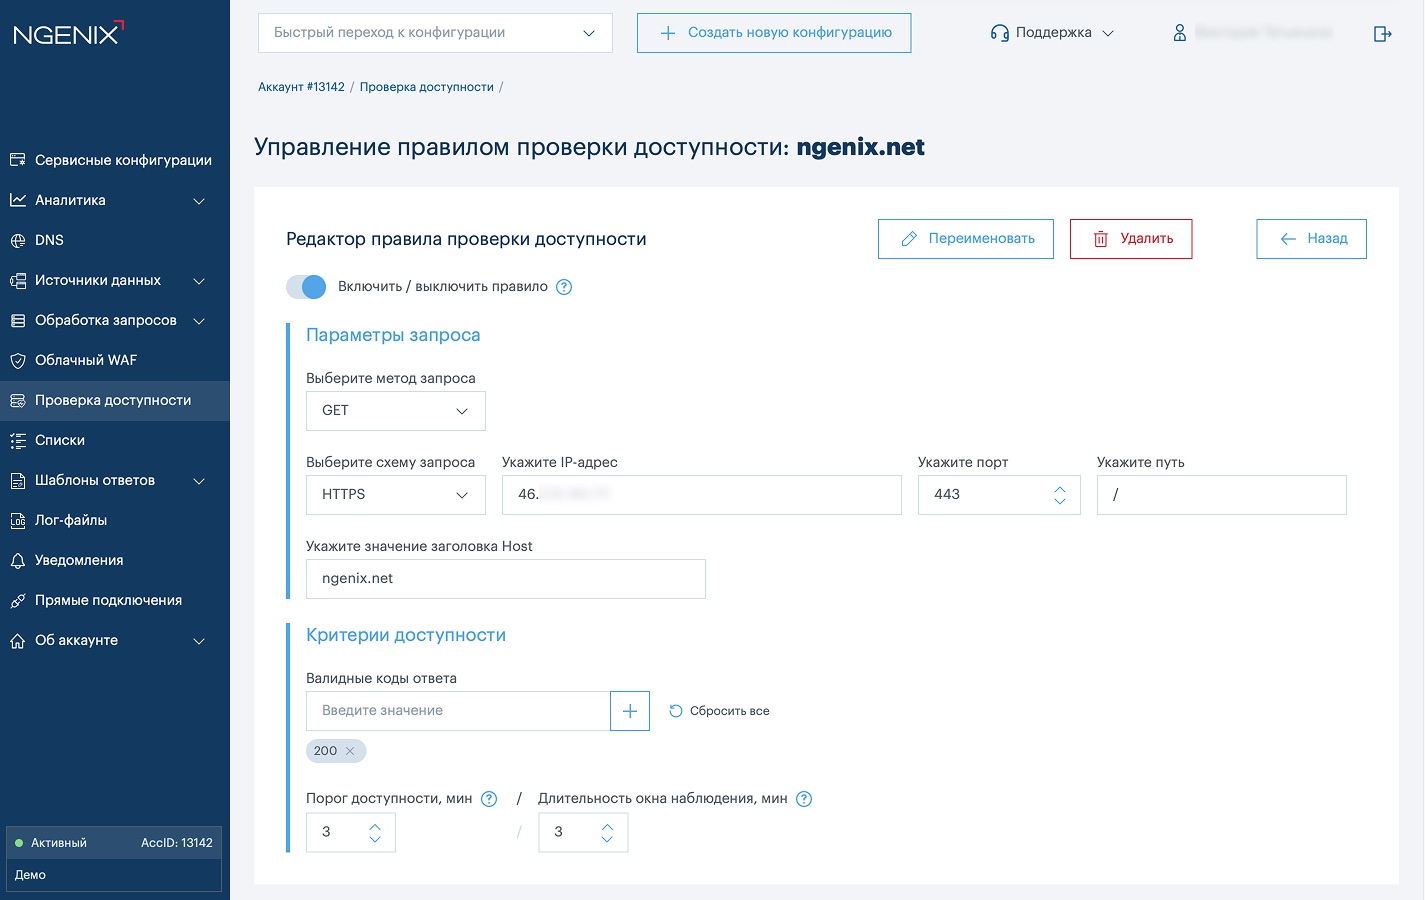Click the plus icon to add response code

(630, 711)
